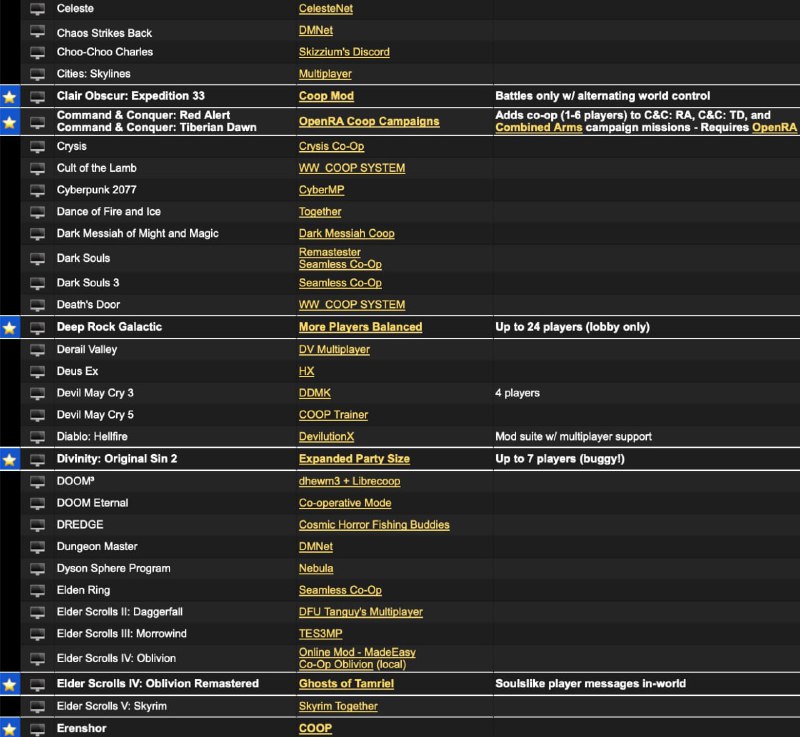Image resolution: width=800 pixels, height=737 pixels.
Task: Click the star next to Oblivion Remastered
Action: coord(9,684)
